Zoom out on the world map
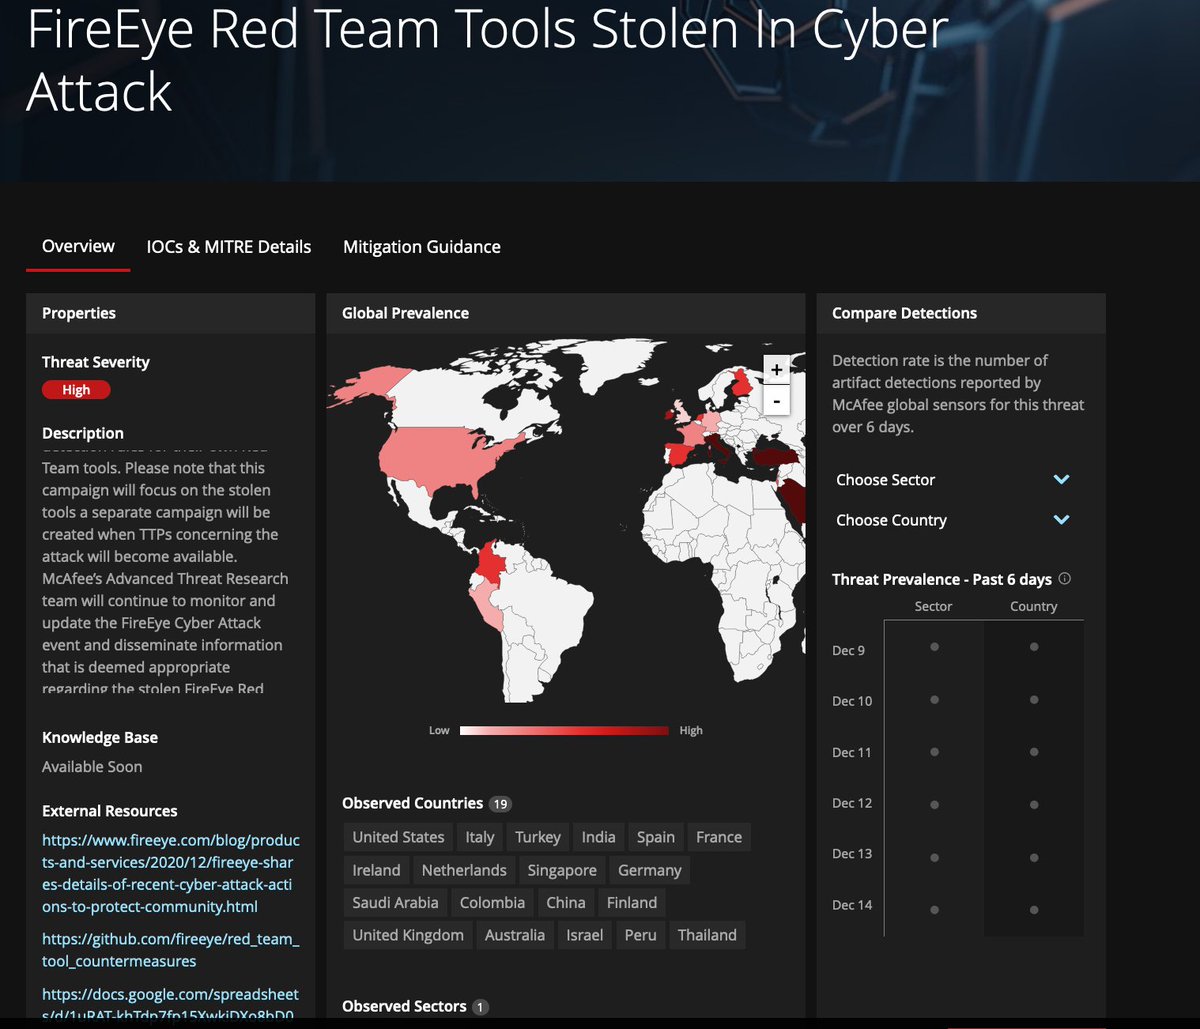This screenshot has width=1200, height=1029. coord(776,401)
